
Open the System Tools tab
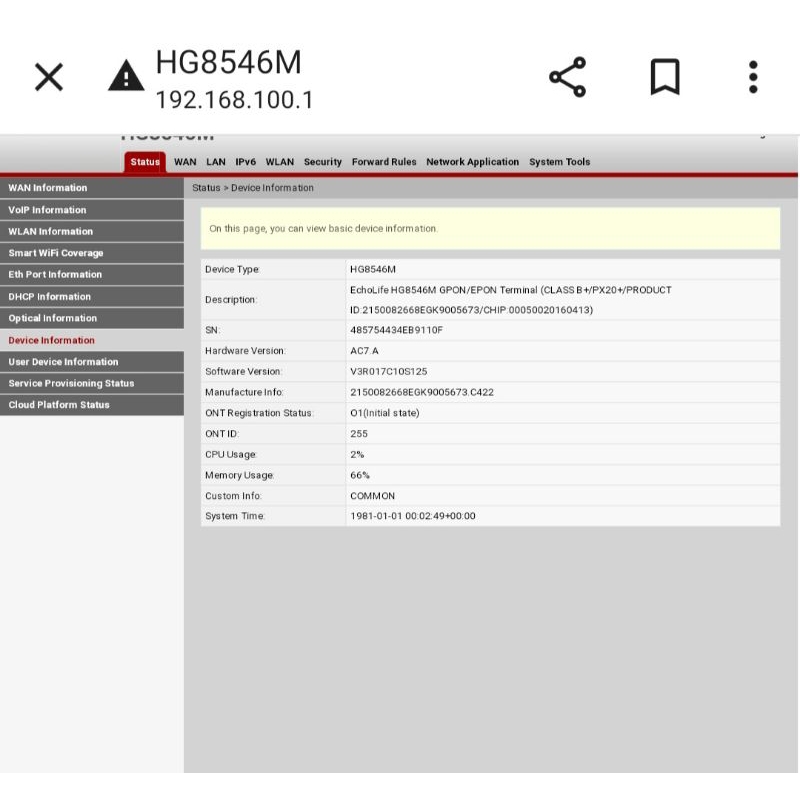click(x=559, y=162)
